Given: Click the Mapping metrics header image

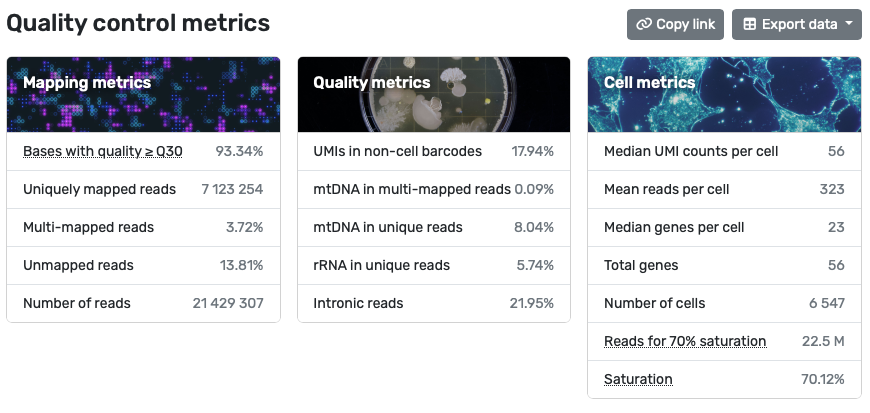Looking at the screenshot, I should click(143, 95).
